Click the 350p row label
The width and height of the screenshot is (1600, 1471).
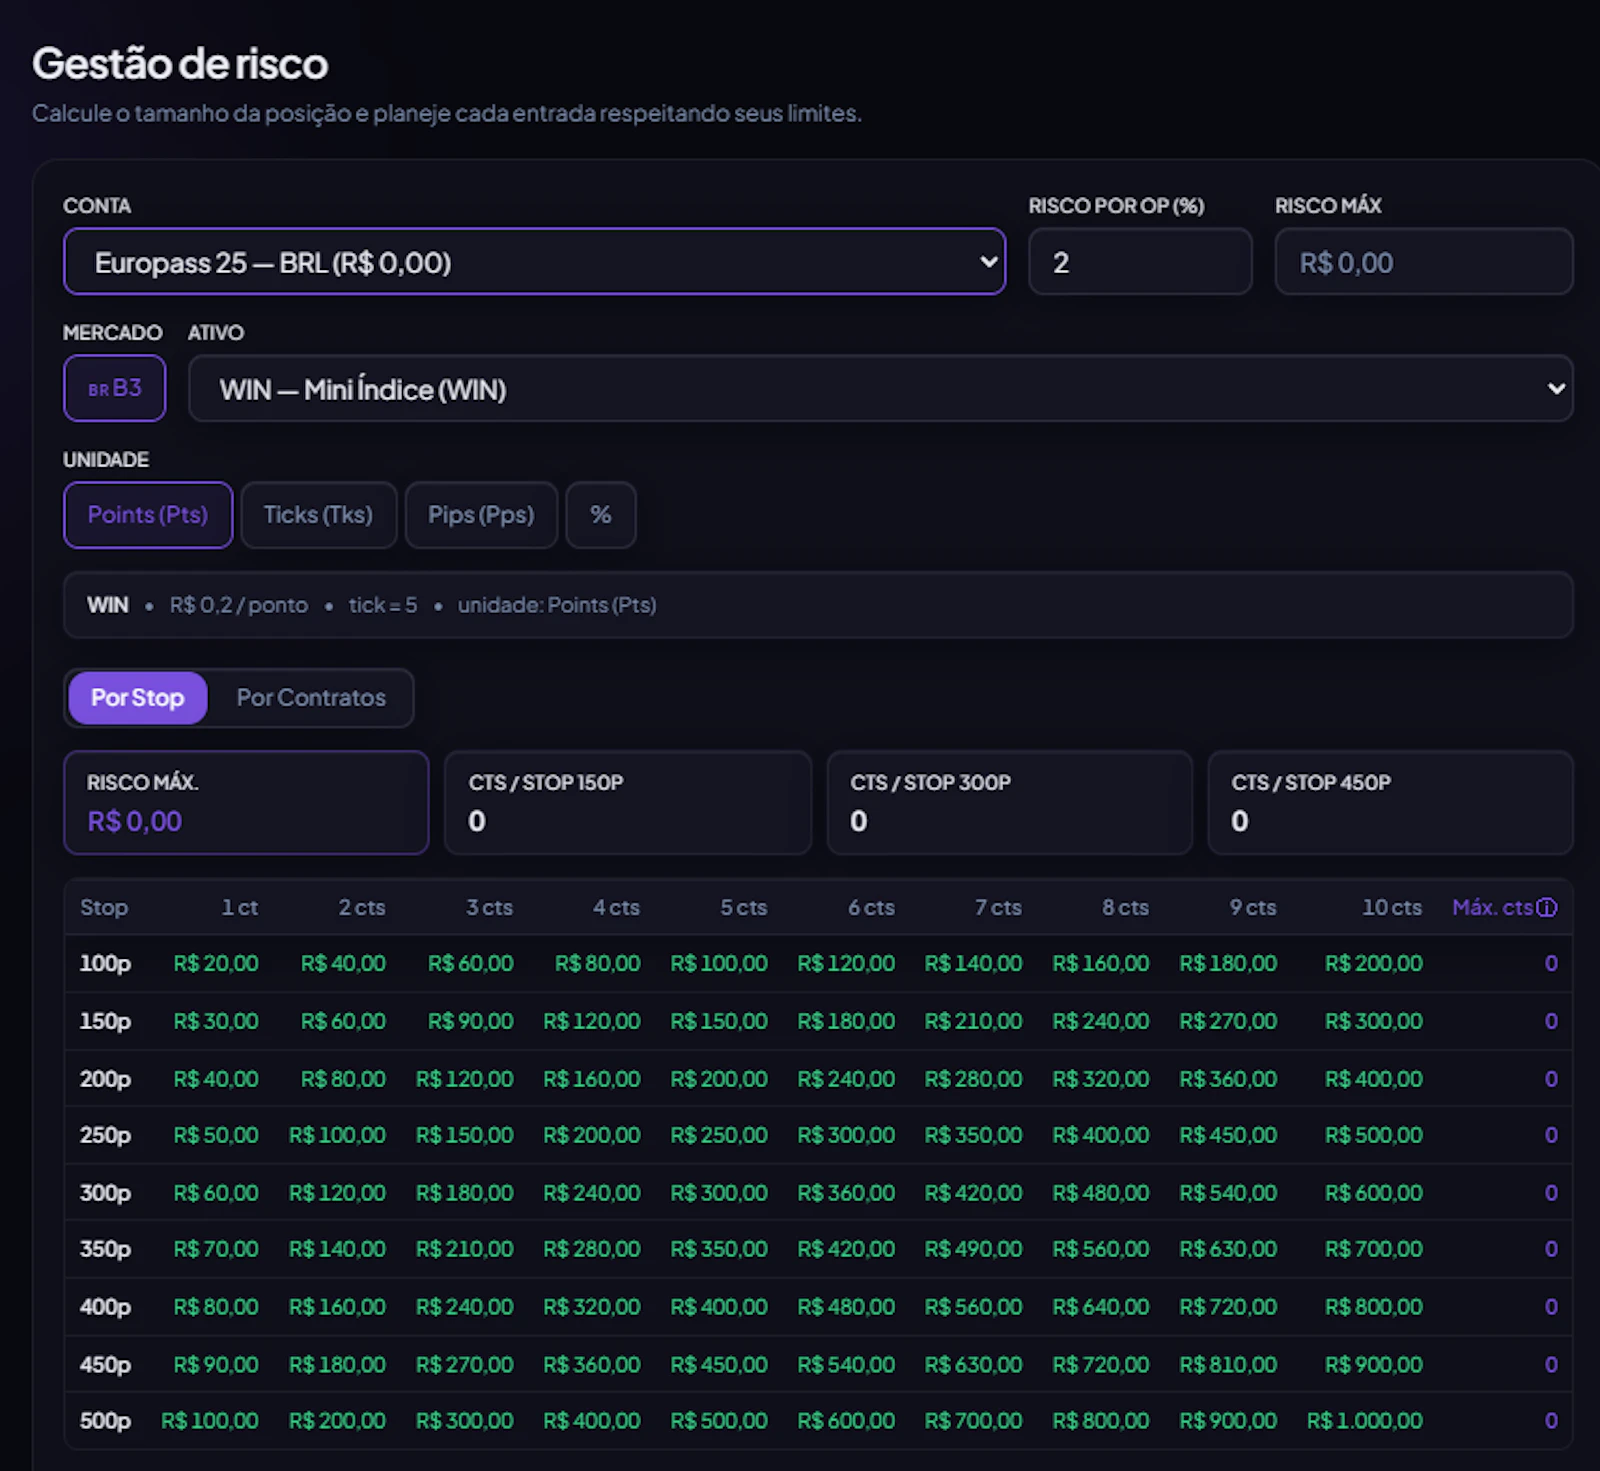click(x=105, y=1250)
